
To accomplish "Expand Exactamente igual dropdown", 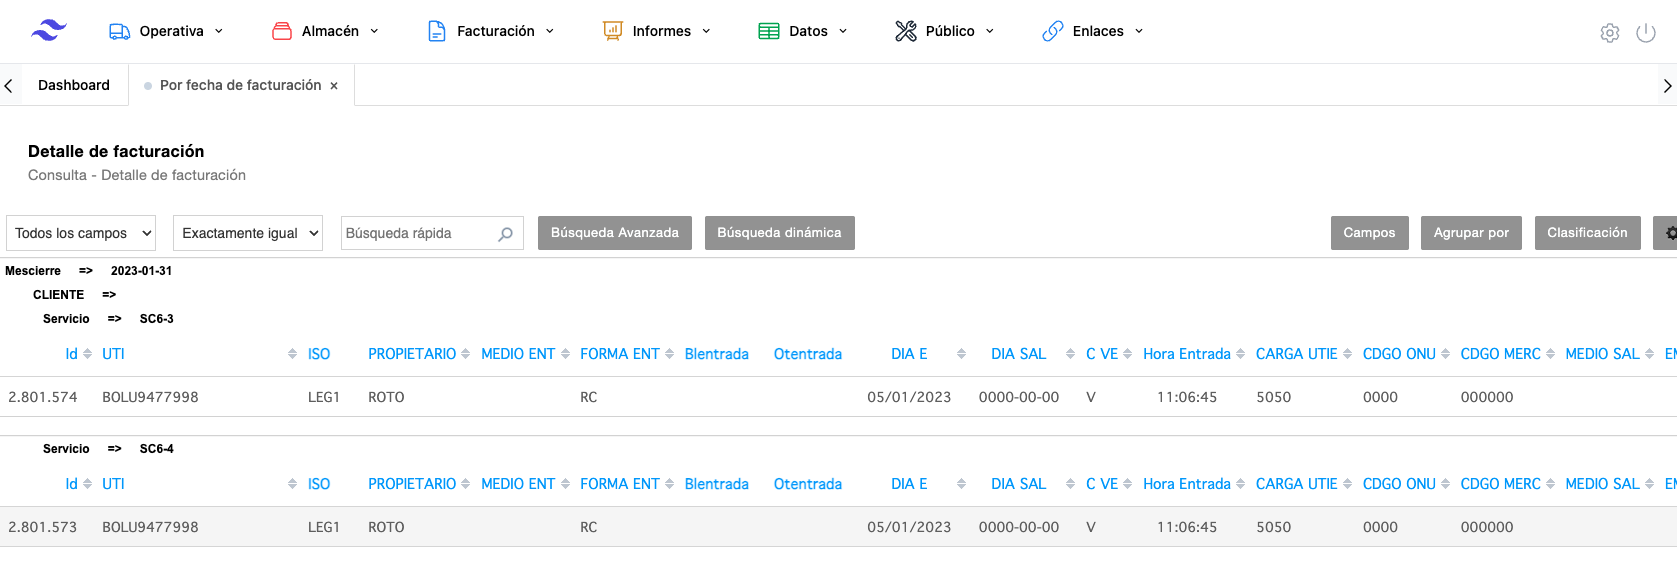I will pyautogui.click(x=248, y=233).
